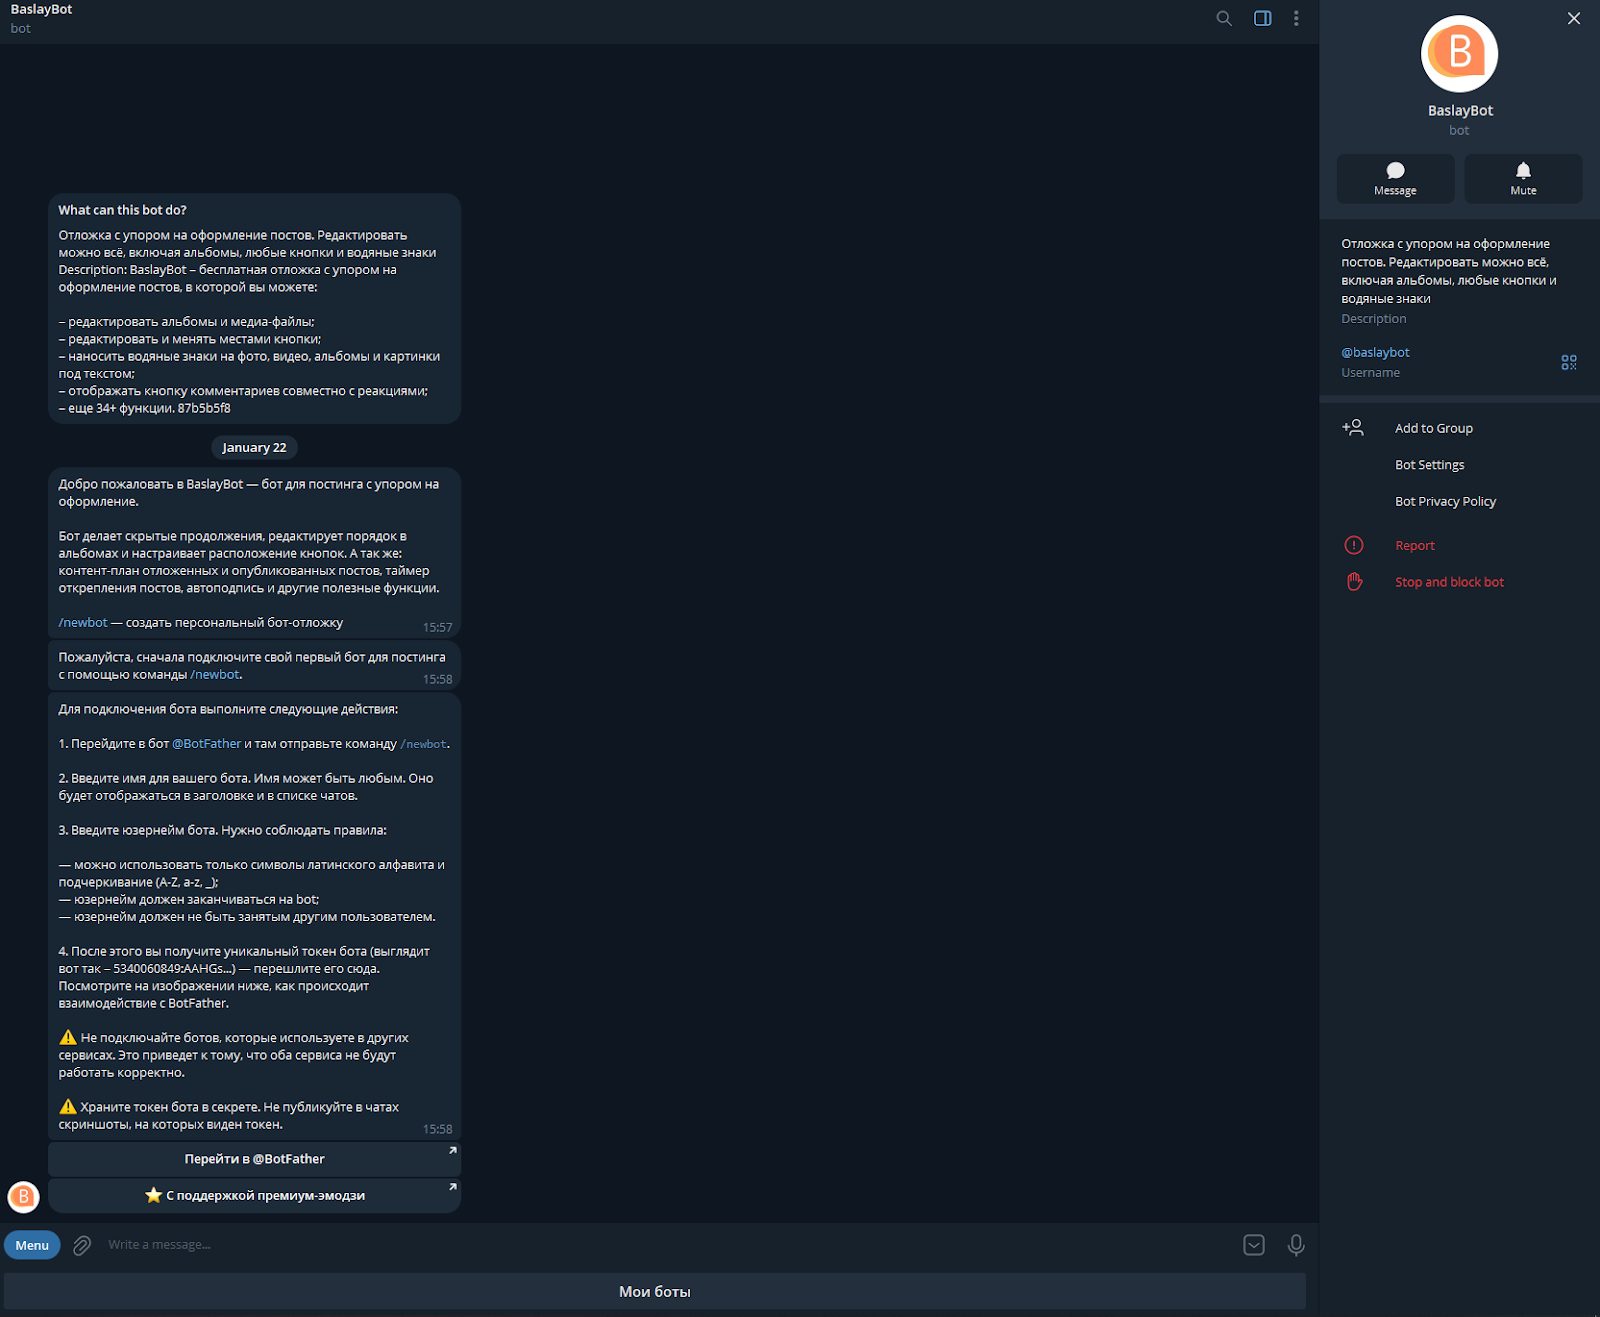1600x1317 pixels.
Task: Select Stop and block bot
Action: [1449, 582]
